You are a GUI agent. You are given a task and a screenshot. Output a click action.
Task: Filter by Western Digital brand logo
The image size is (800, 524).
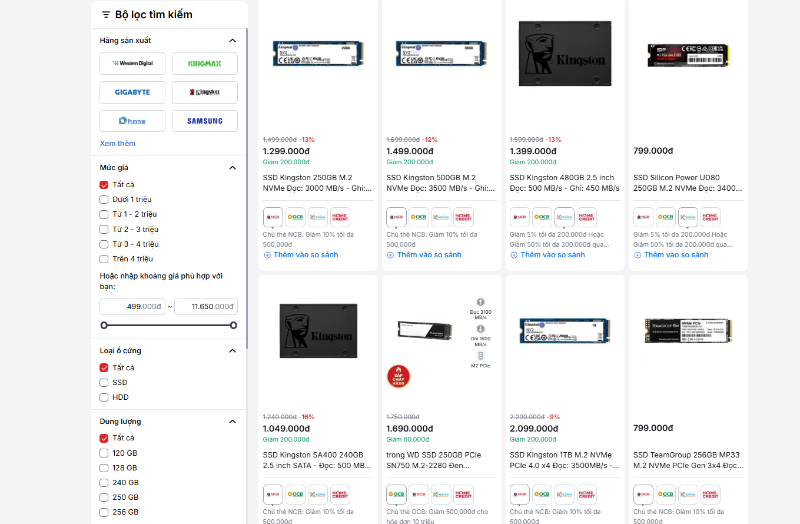tap(132, 63)
